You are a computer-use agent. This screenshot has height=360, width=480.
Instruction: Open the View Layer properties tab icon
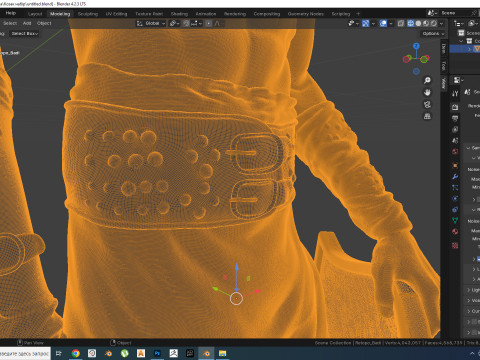pos(455,129)
